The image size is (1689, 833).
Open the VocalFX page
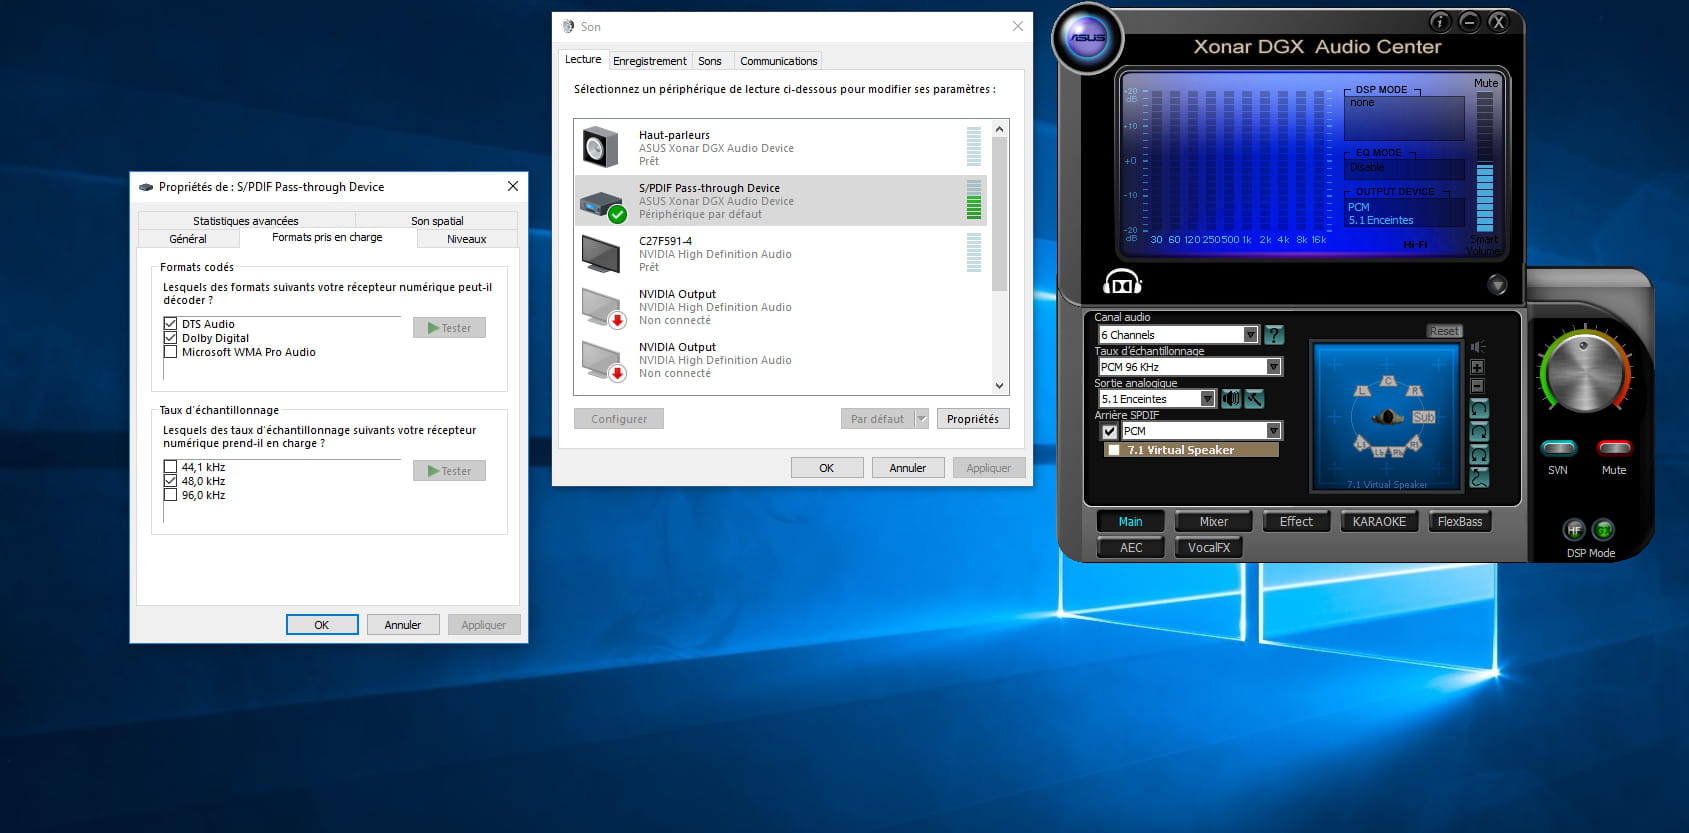pyautogui.click(x=1209, y=548)
